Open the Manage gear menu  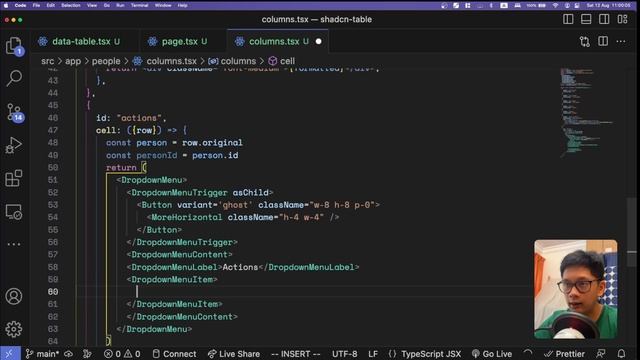14,329
